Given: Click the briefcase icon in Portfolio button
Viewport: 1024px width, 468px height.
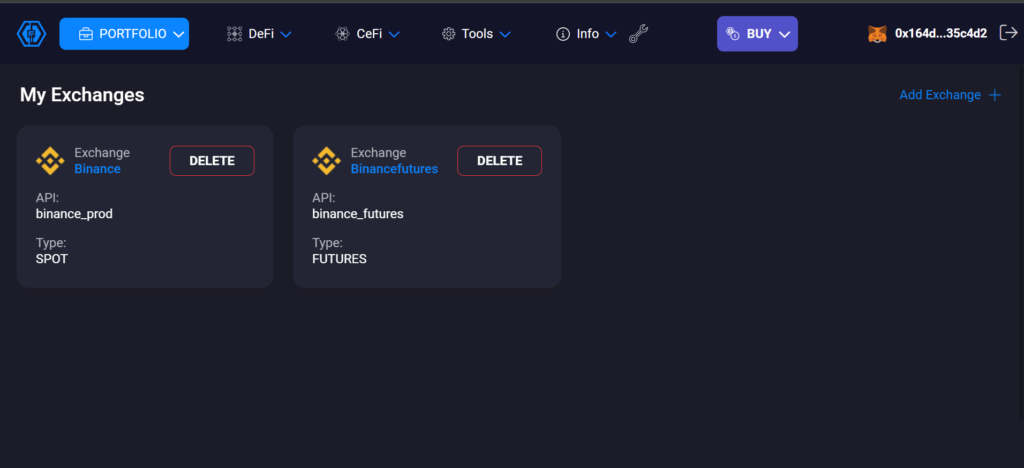Looking at the screenshot, I should click(x=86, y=34).
